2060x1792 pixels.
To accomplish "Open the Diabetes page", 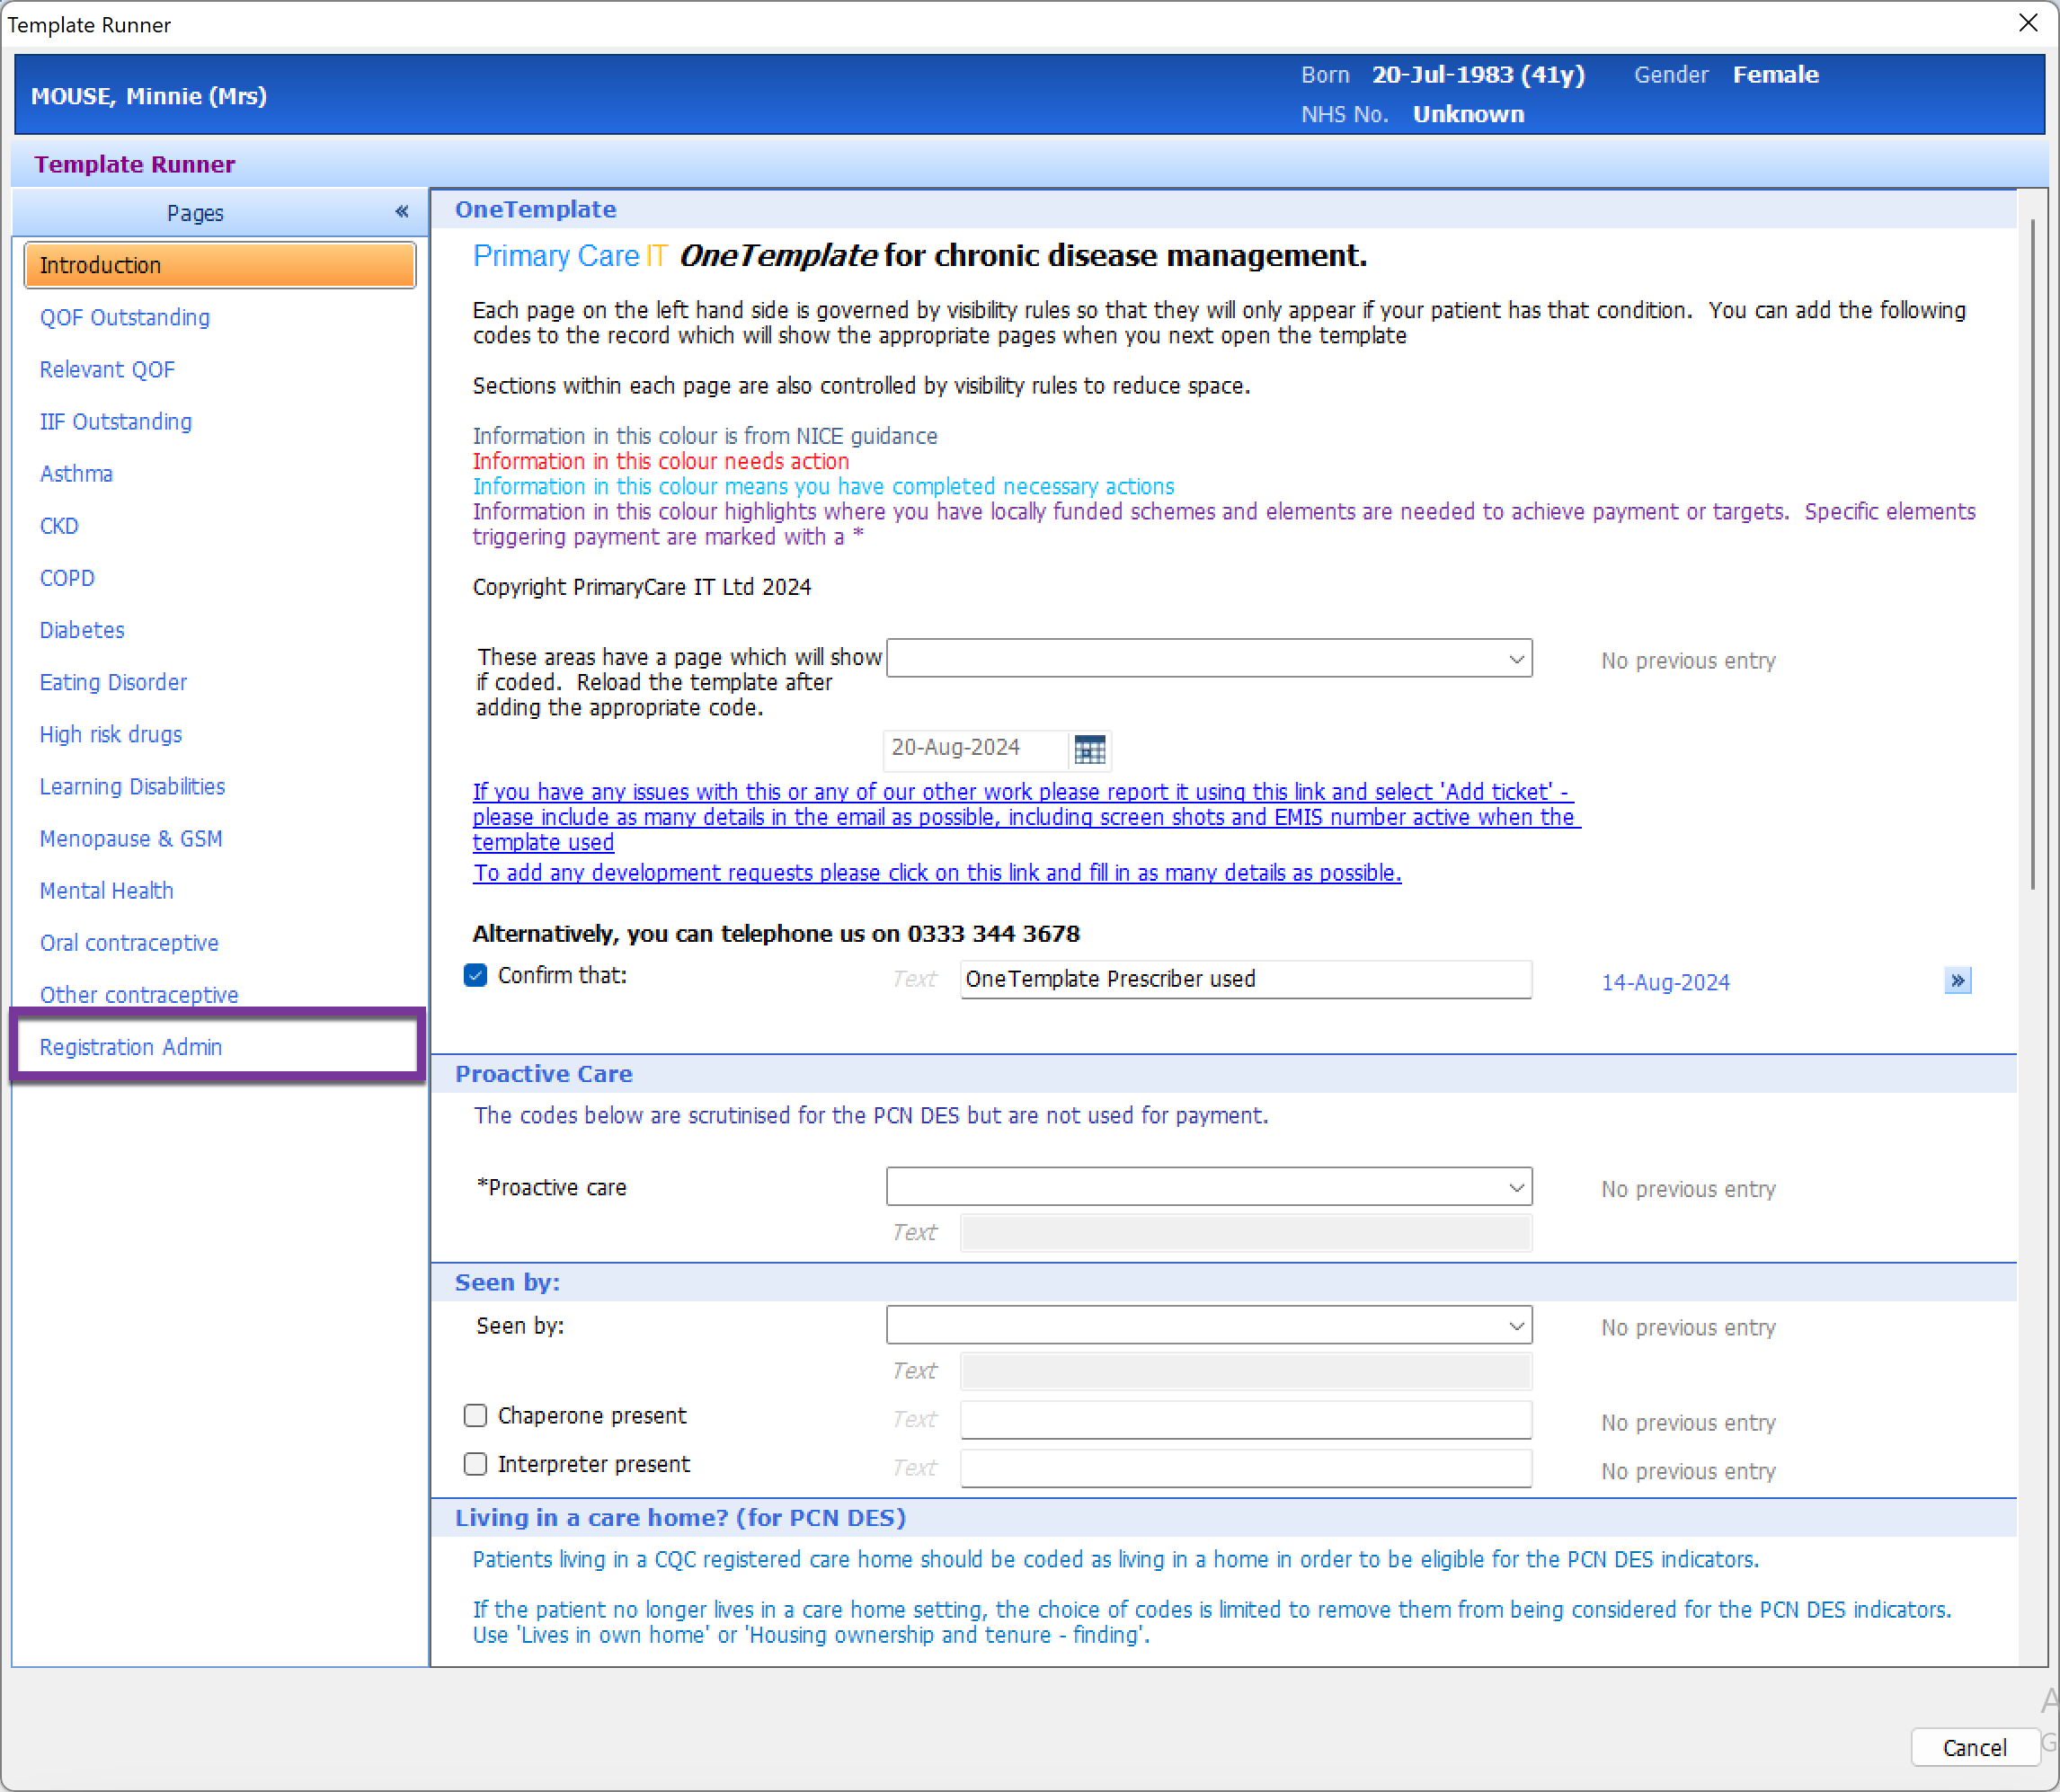I will (82, 630).
